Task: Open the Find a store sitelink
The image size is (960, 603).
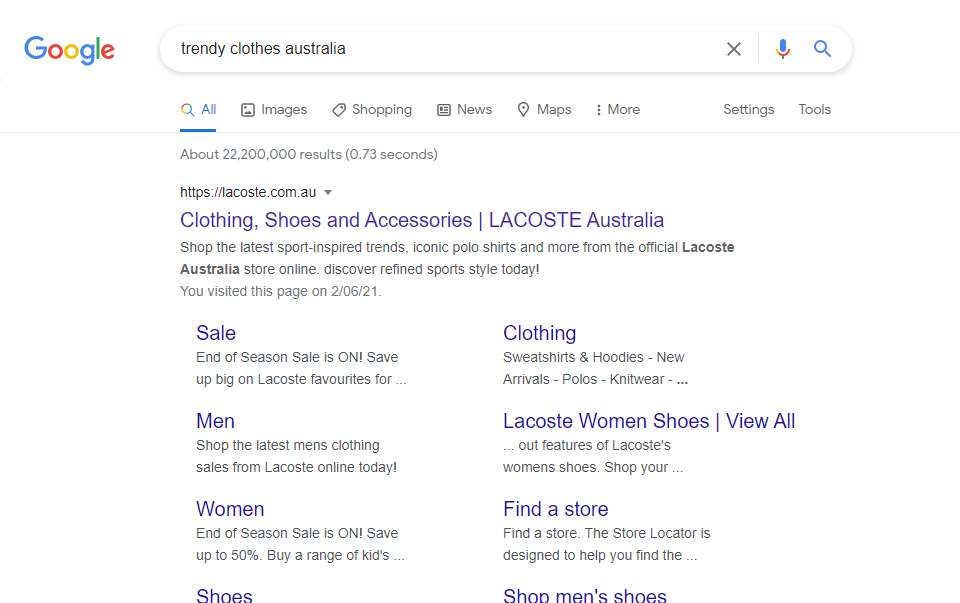Action: (x=555, y=509)
